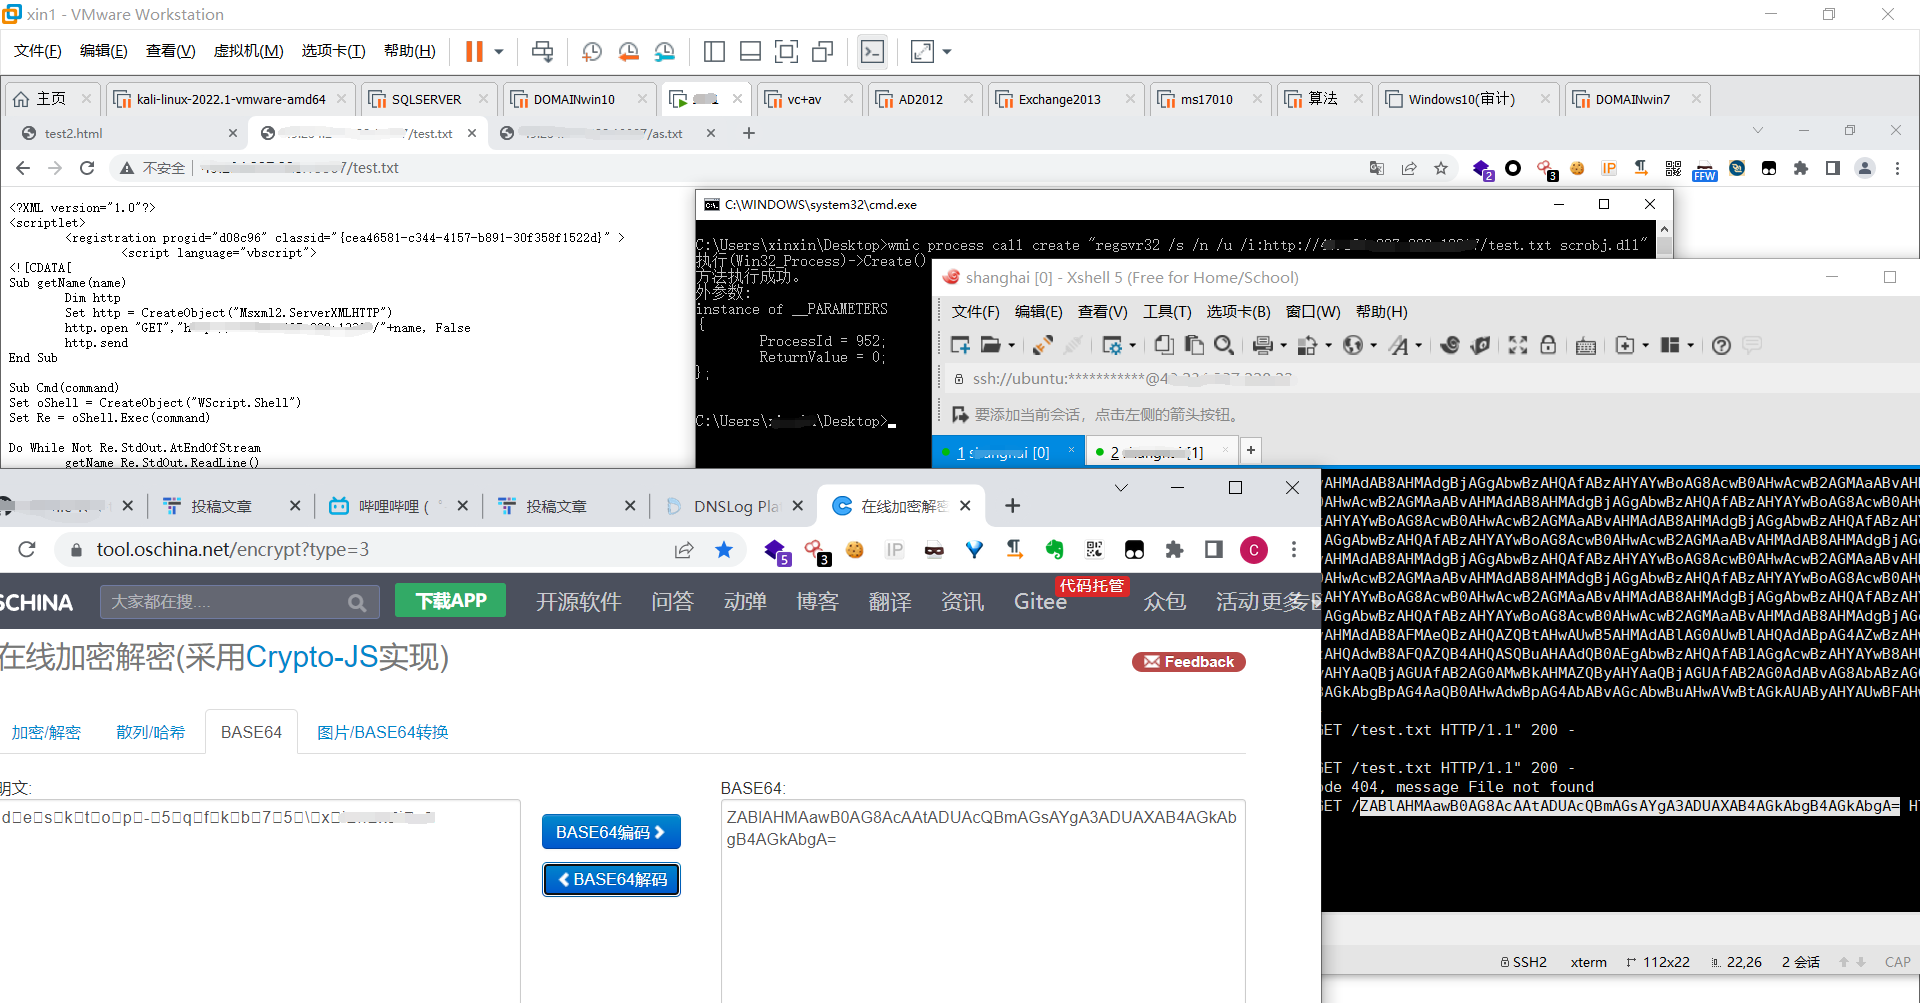Click the tool.oschina.net address bar
Screen dimensions: 1920x1003
point(360,549)
